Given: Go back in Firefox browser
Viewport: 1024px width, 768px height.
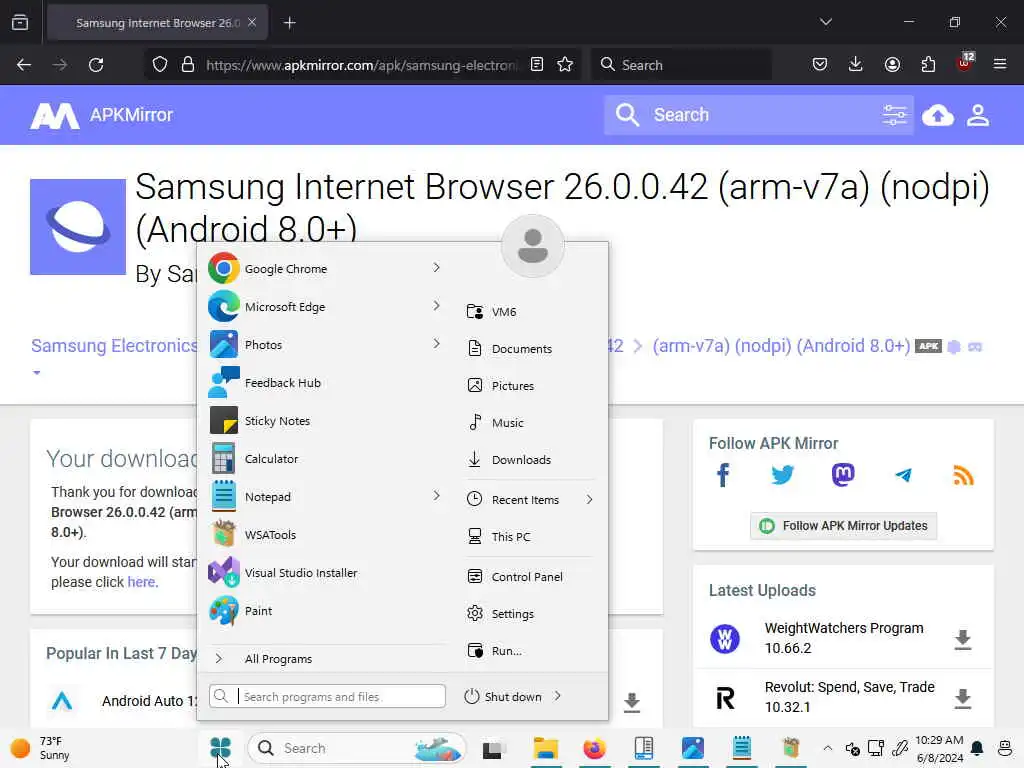Looking at the screenshot, I should (24, 65).
